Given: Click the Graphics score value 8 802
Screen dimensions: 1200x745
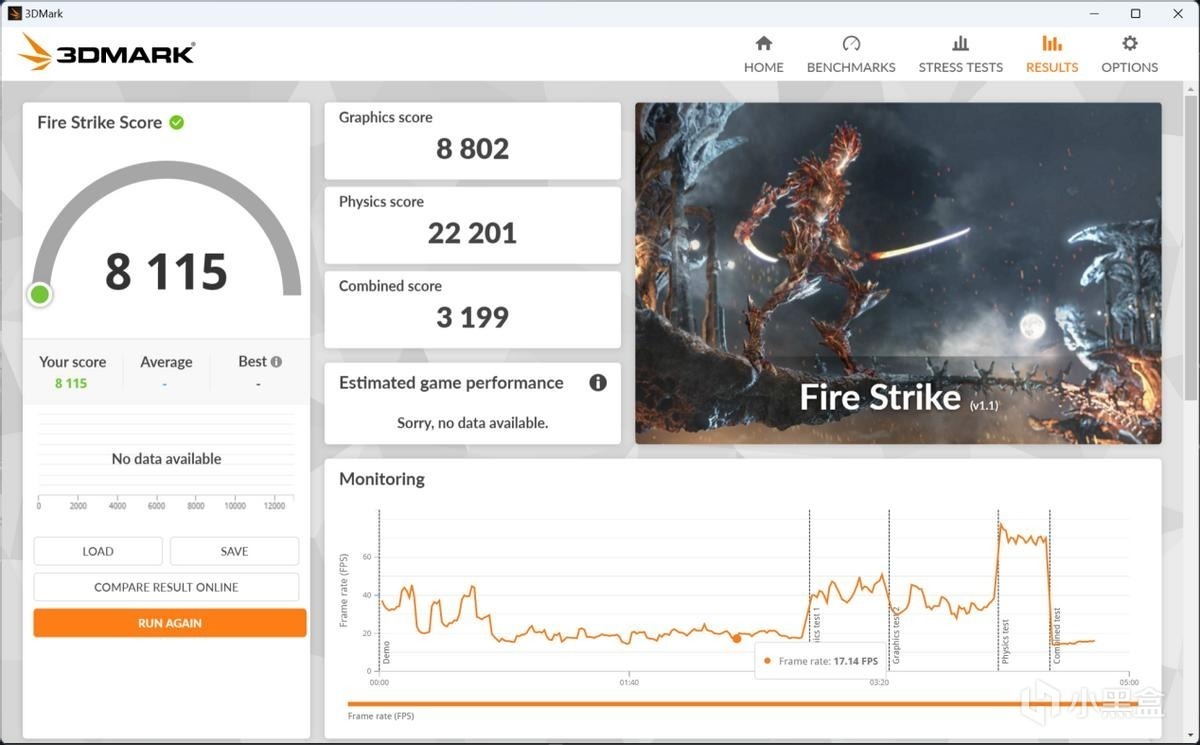Looking at the screenshot, I should pos(473,149).
